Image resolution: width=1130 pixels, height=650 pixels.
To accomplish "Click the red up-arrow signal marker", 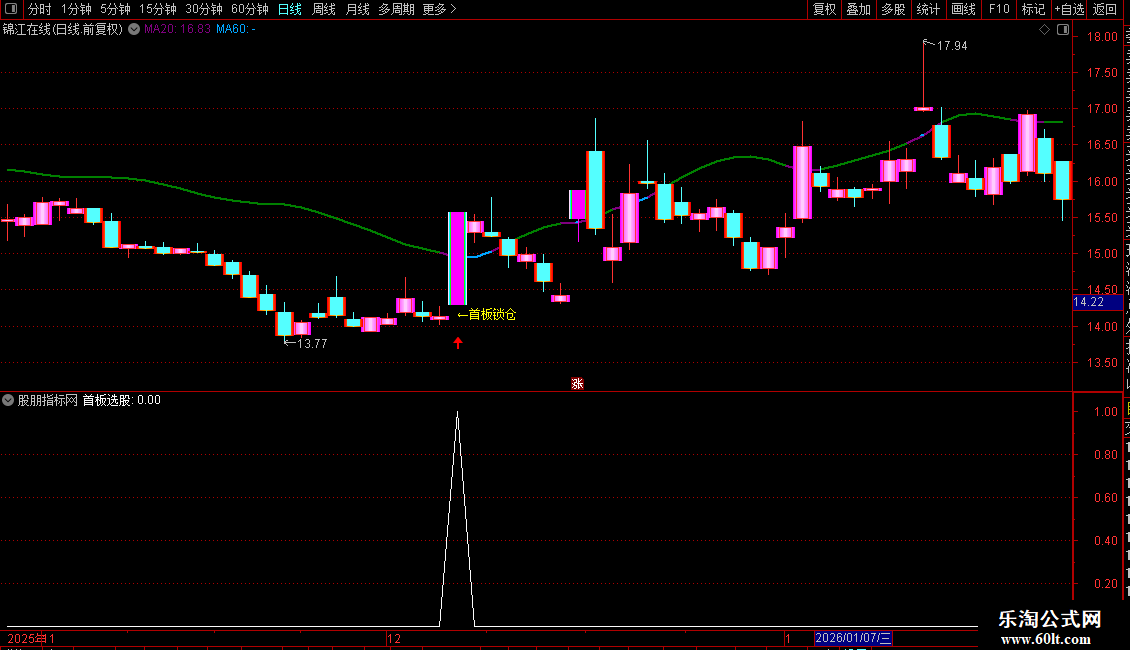I will (x=458, y=343).
